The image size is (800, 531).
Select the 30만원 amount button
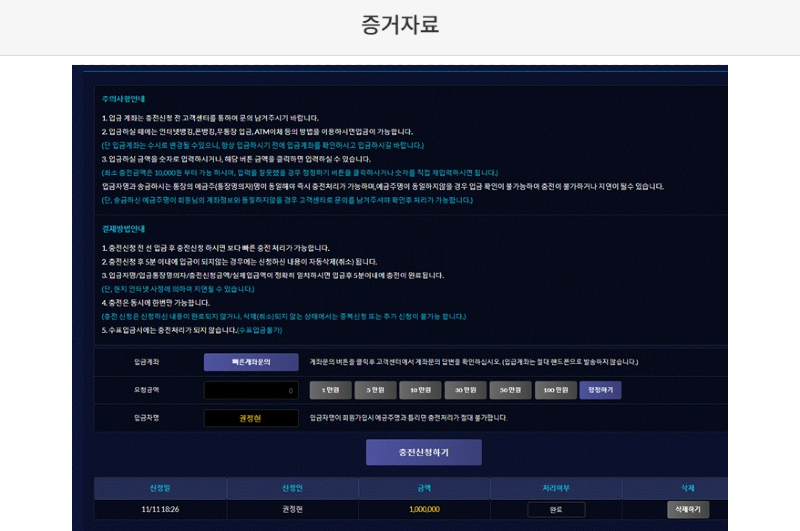(465, 390)
